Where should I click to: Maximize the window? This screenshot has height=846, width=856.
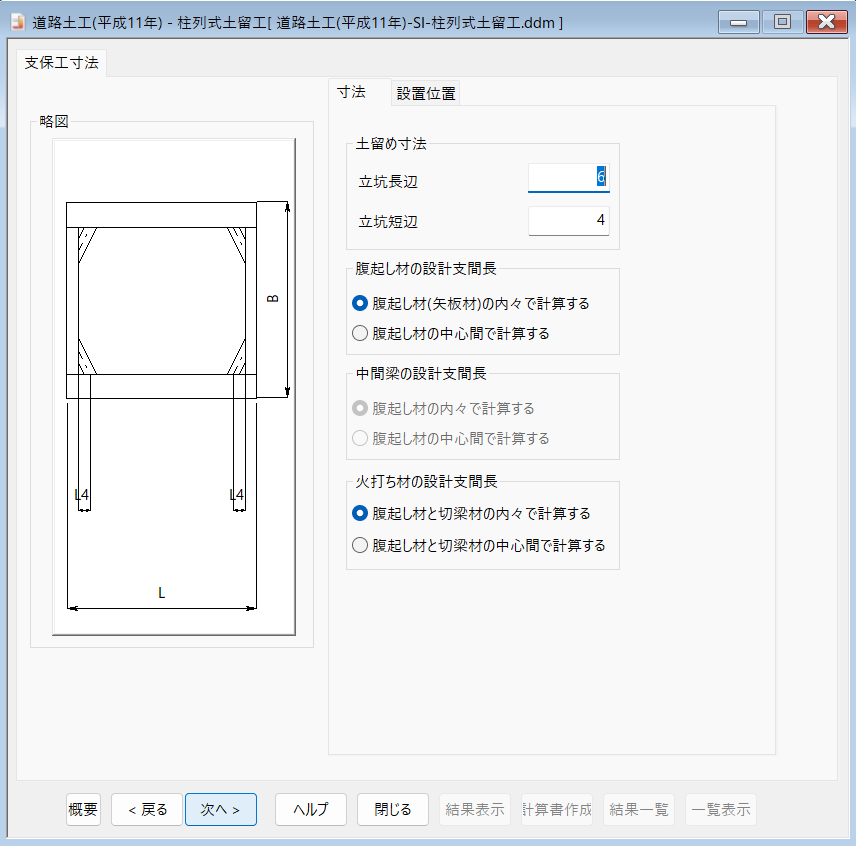point(782,22)
